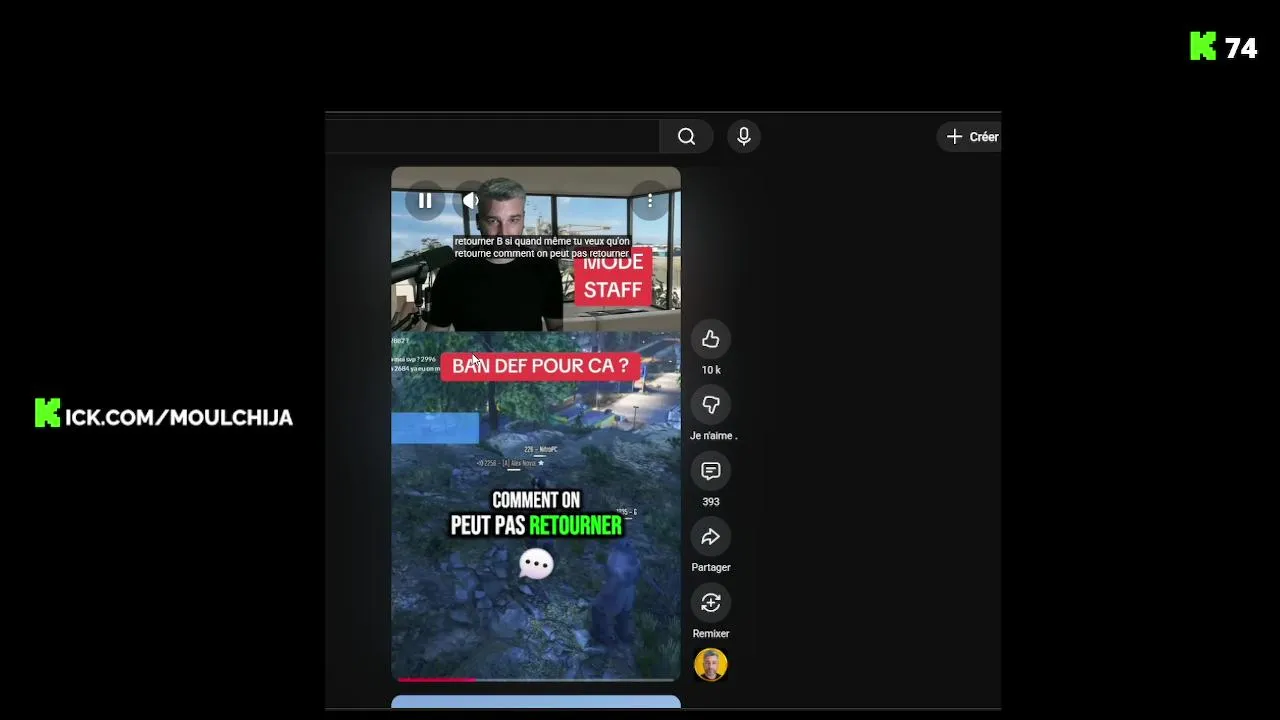
Task: Click the 'Je n'aime' label text
Action: click(x=713, y=436)
